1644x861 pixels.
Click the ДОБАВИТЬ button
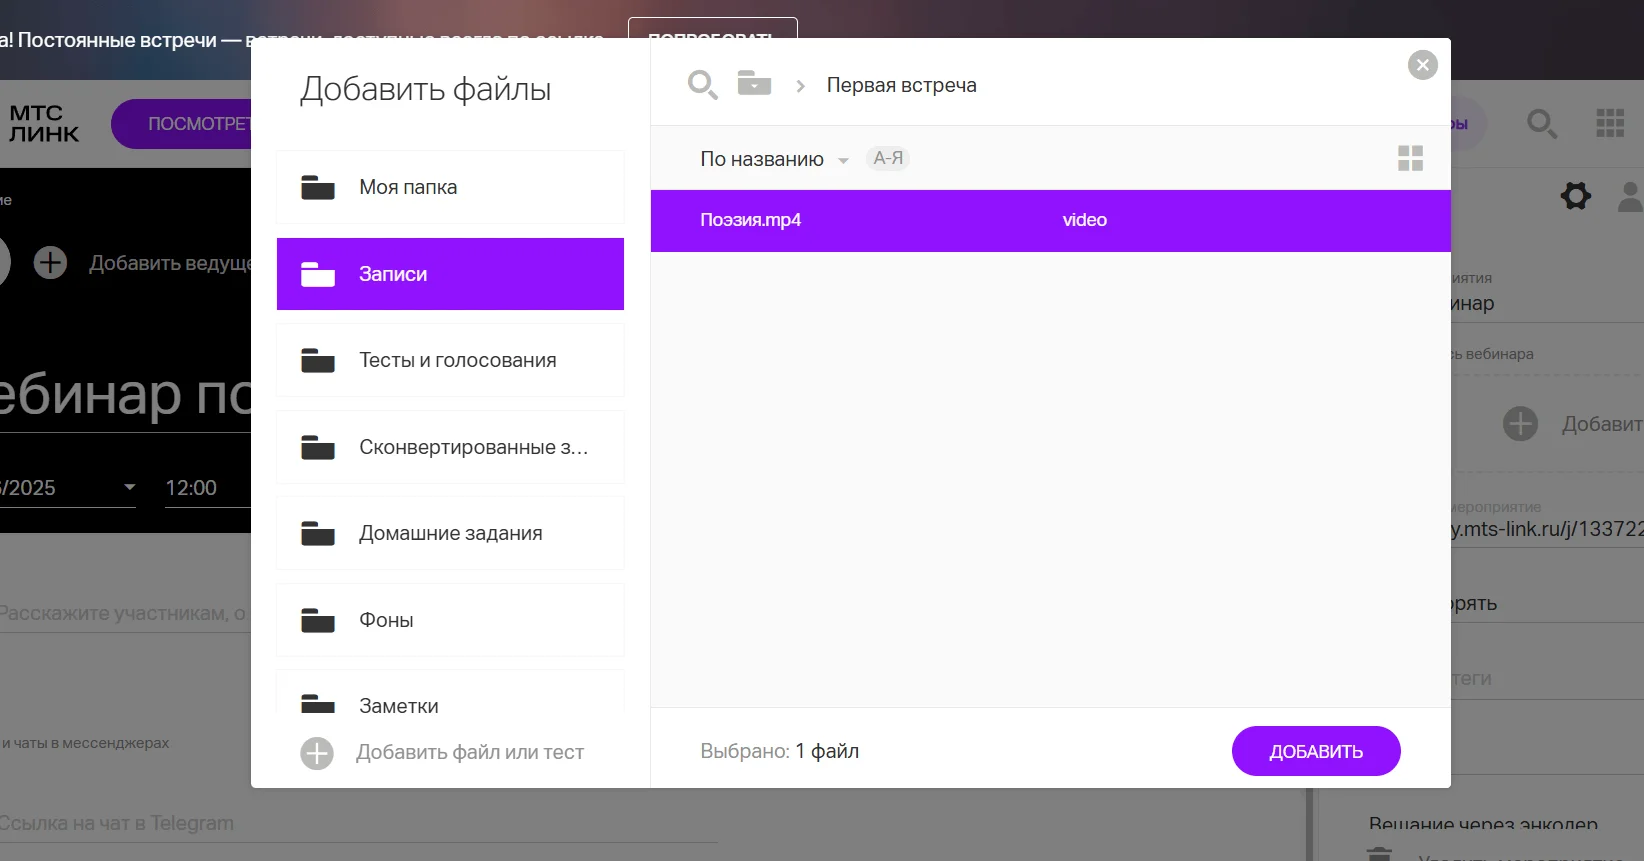tap(1316, 751)
